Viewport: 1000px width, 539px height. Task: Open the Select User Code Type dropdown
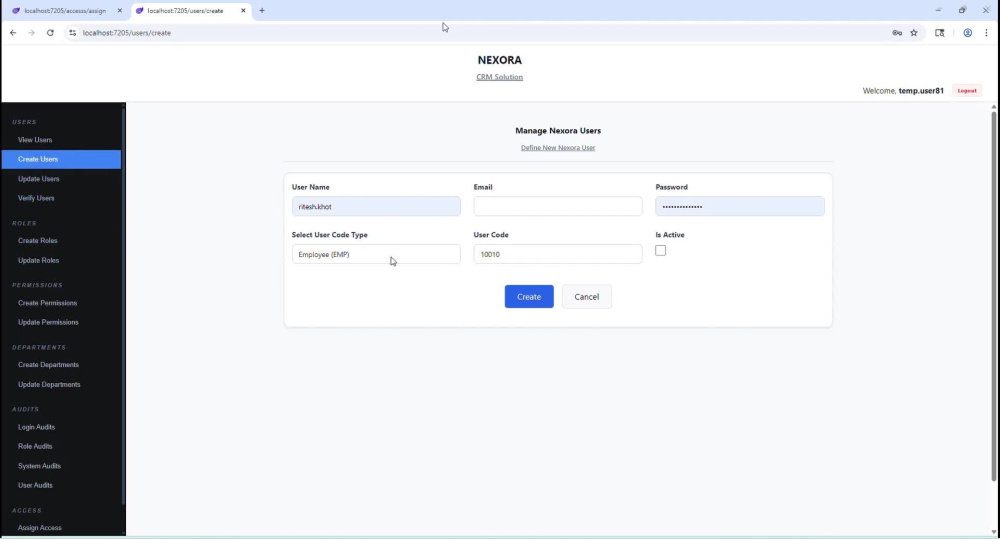point(376,254)
